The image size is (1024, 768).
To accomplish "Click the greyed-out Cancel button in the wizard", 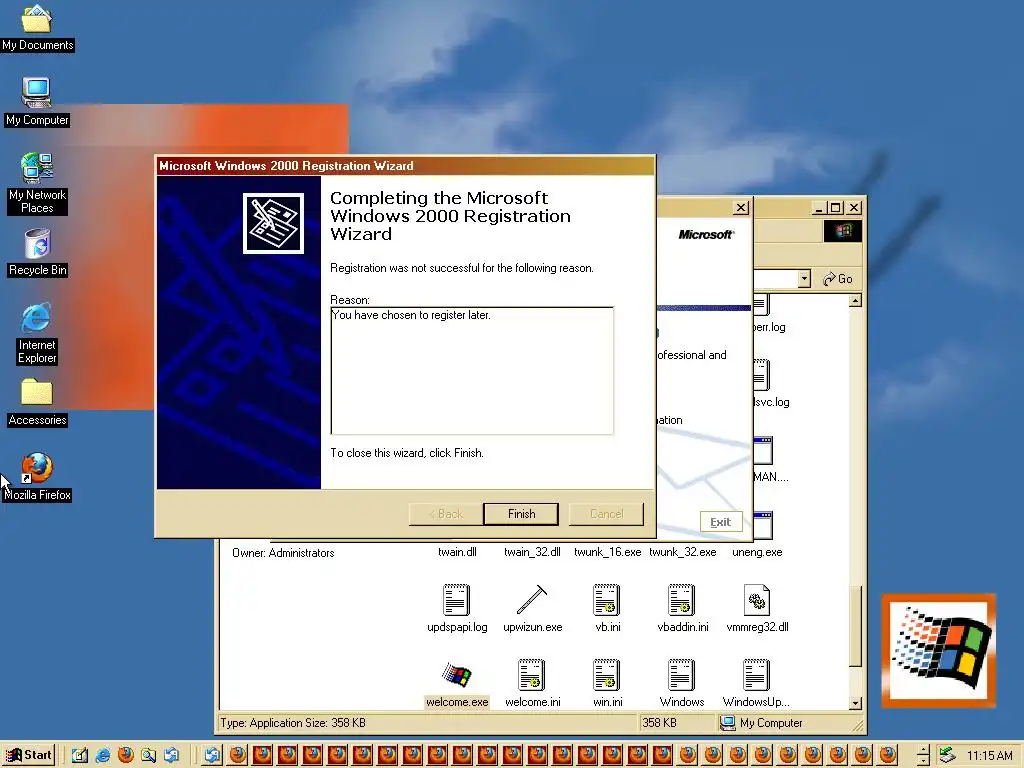I will (x=606, y=514).
